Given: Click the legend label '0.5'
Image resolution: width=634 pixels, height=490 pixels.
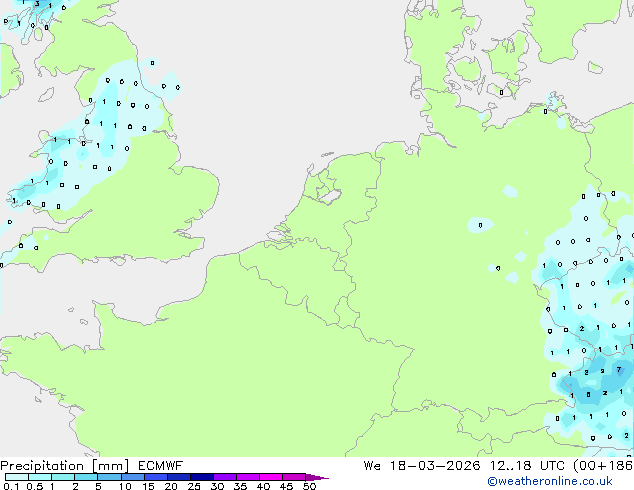Looking at the screenshot, I should tap(35, 486).
